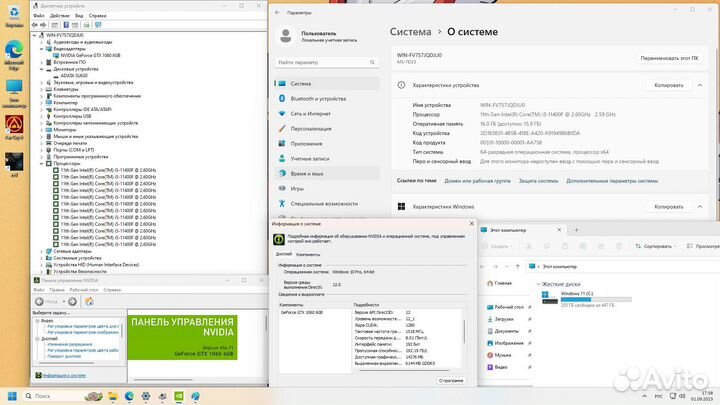Open the Защита системы link in Settings
Screen dimensions: 720x405
538,181
